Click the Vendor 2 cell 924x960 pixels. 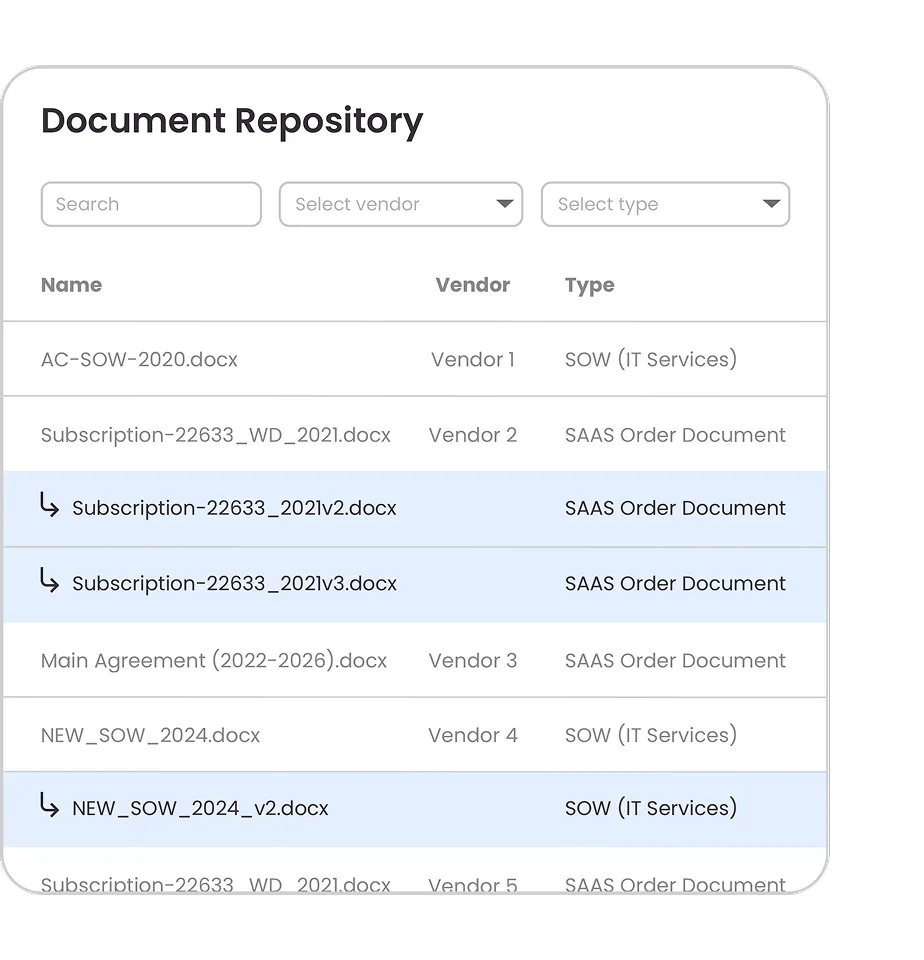tap(473, 435)
